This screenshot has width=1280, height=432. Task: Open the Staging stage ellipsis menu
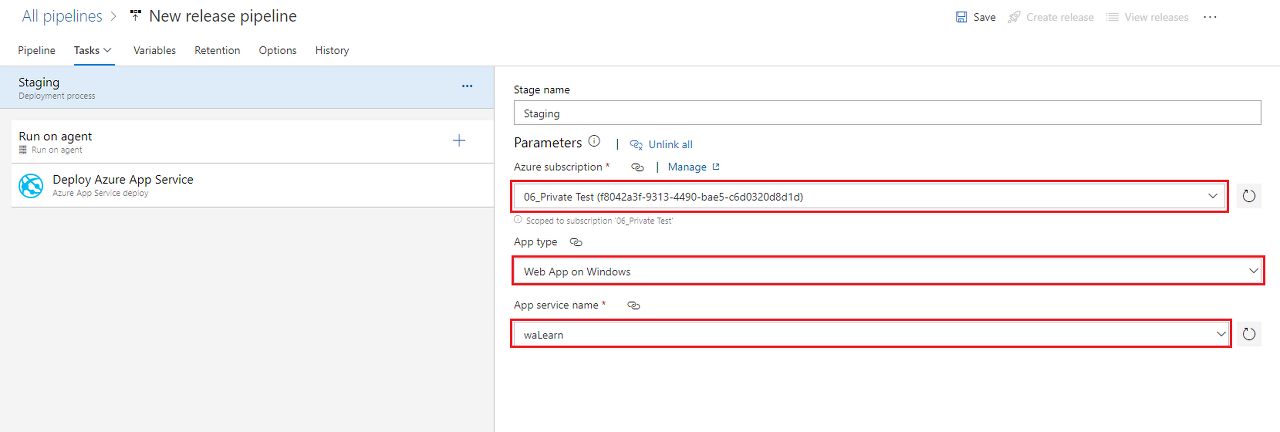467,86
